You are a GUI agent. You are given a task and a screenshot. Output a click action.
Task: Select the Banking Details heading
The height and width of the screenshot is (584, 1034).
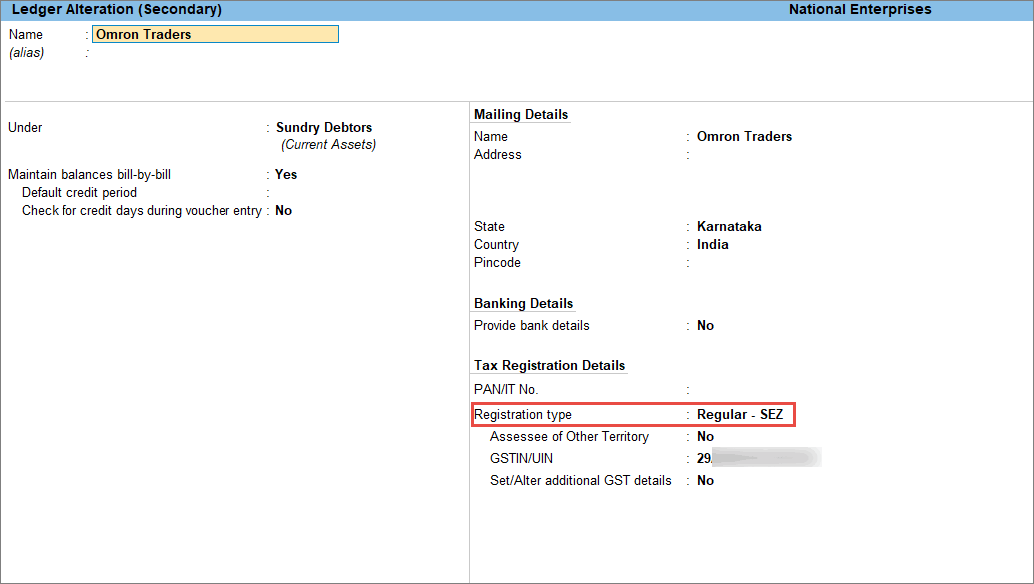click(x=524, y=304)
